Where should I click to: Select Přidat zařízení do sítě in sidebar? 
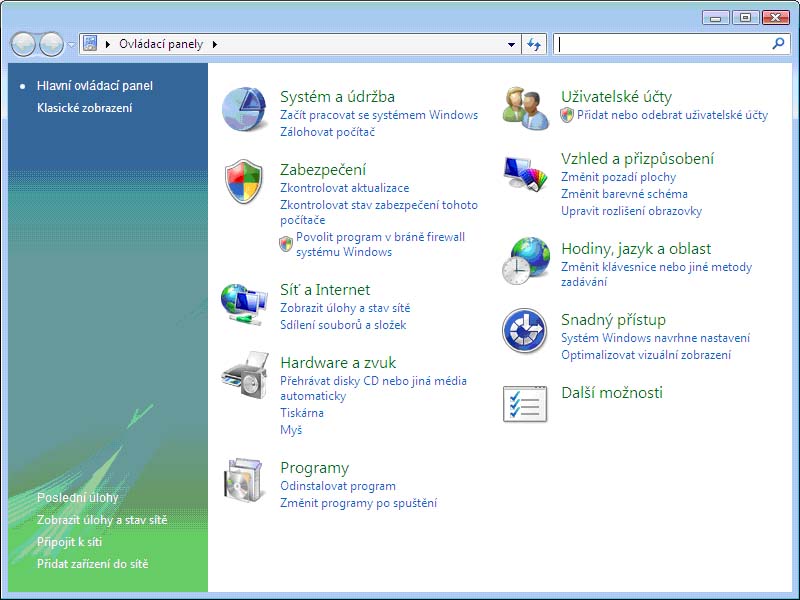92,564
